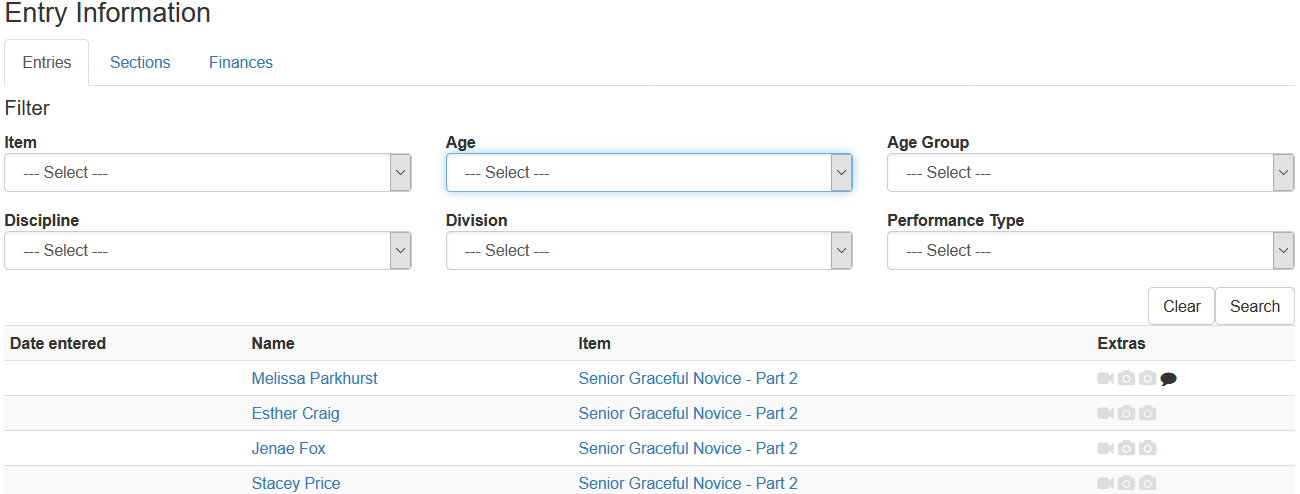Select the Entries tab
The image size is (1300, 494).
47,62
